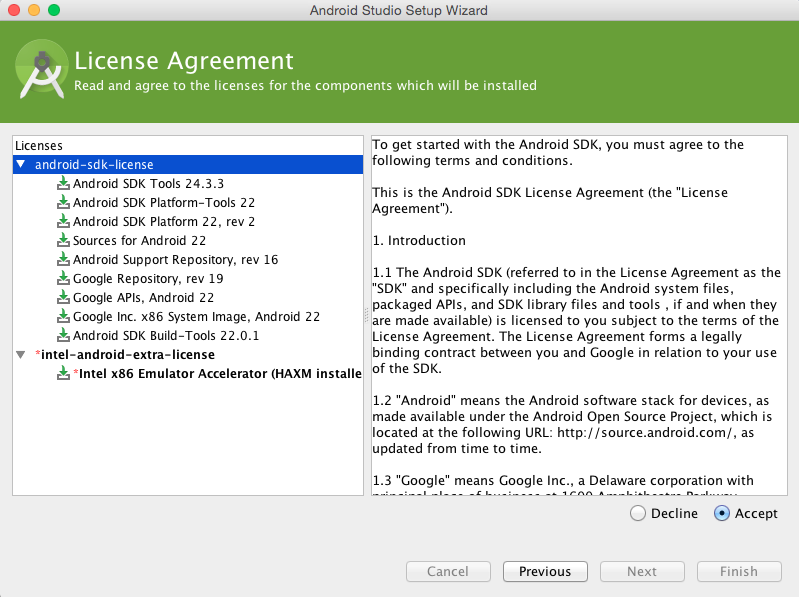Click the Cancel button
799x597 pixels.
448,572
